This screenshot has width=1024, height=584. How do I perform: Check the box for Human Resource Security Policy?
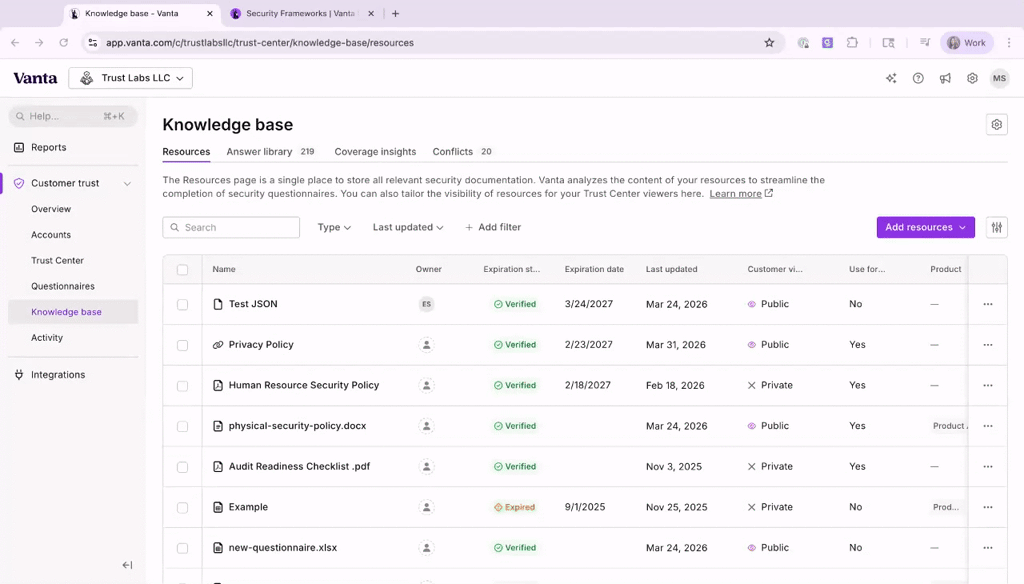coord(182,386)
